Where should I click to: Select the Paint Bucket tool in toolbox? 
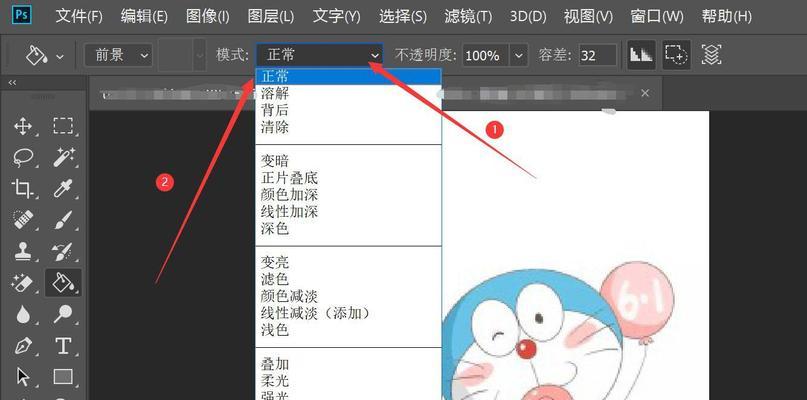pyautogui.click(x=63, y=283)
